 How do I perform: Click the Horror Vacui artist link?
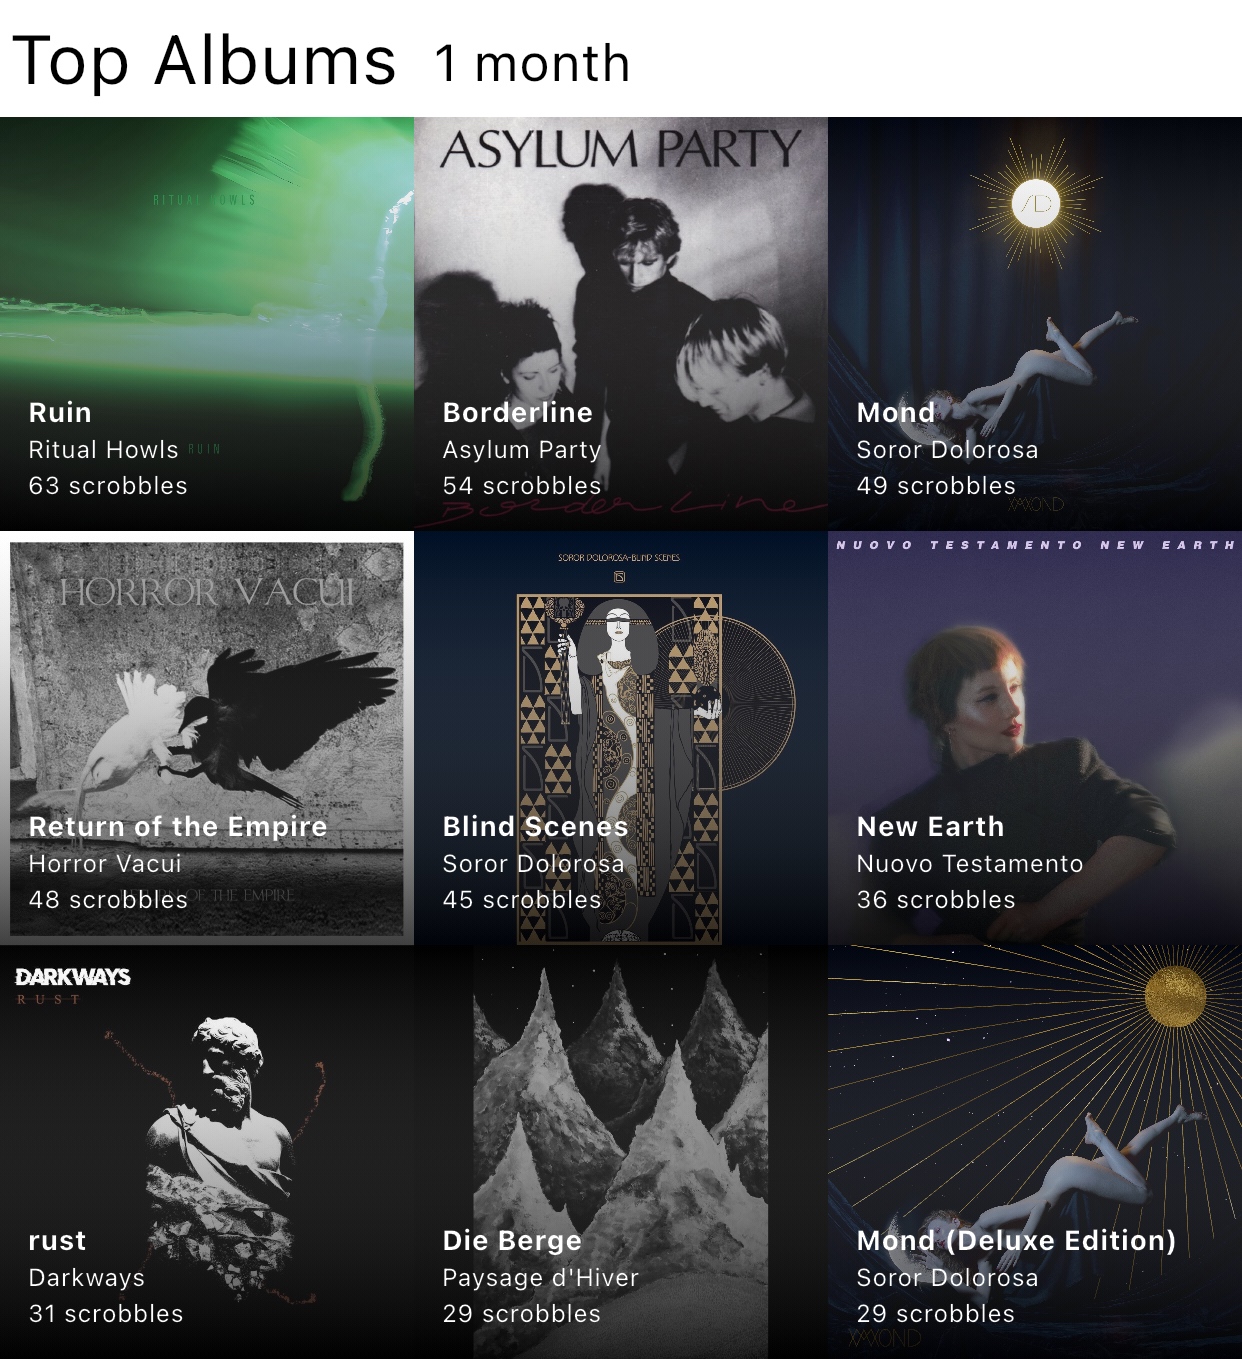pos(105,864)
